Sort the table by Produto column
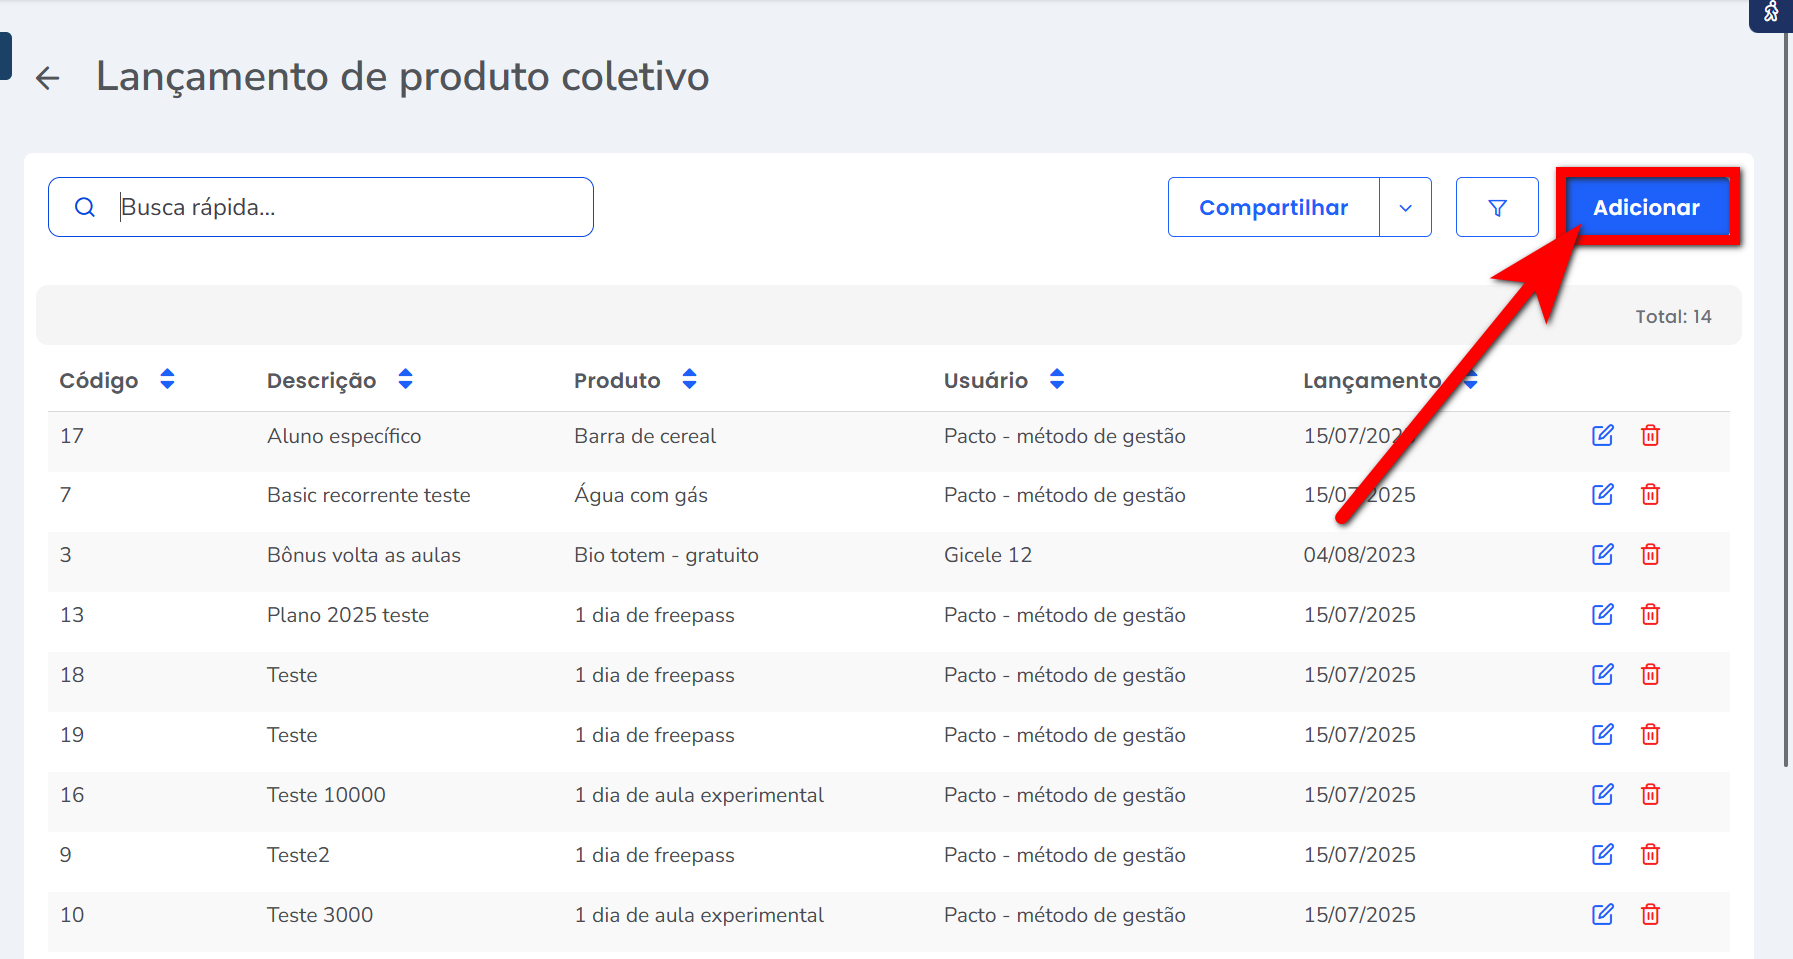Image resolution: width=1793 pixels, height=959 pixels. tap(689, 380)
